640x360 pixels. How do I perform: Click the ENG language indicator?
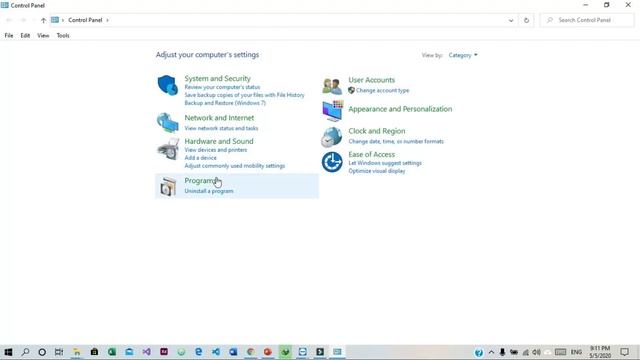[576, 352]
